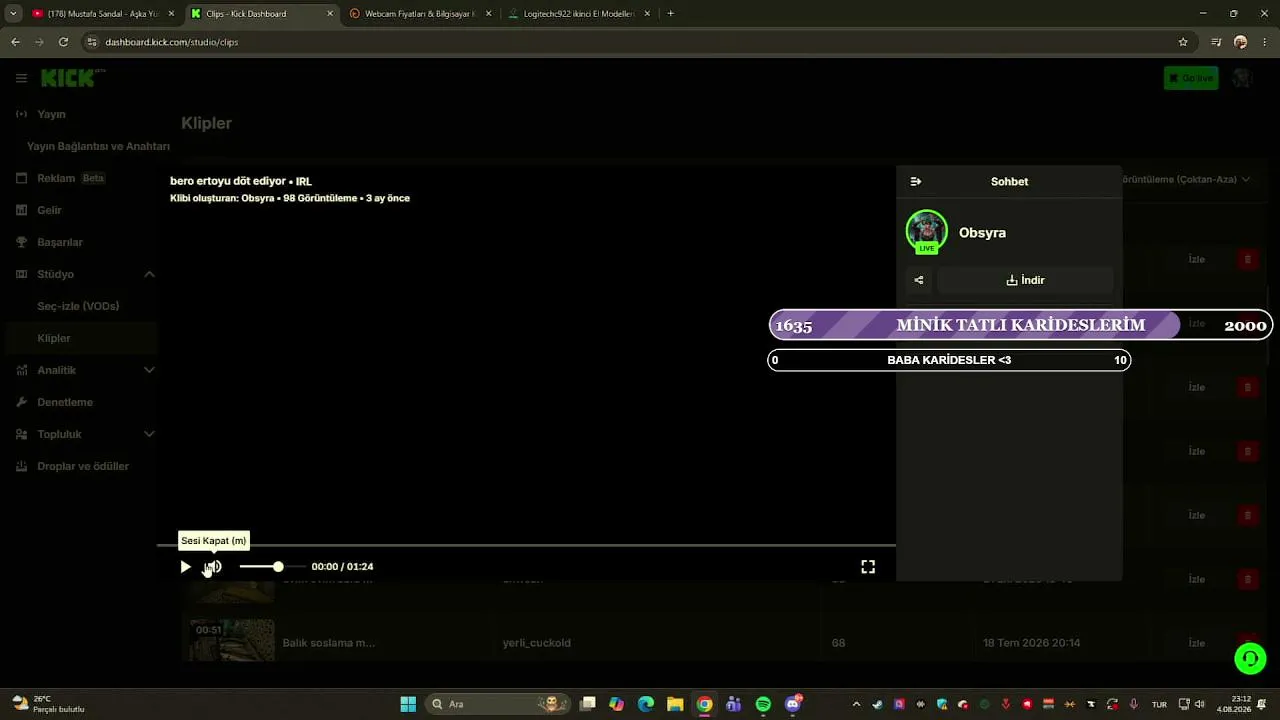Open the tab search dropdown arrow

(13, 14)
